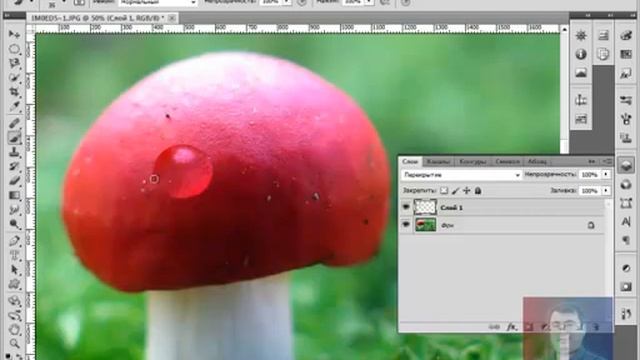Screen dimensions: 640x360
Task: Open the Masks panel dock icon
Action: point(626,287)
